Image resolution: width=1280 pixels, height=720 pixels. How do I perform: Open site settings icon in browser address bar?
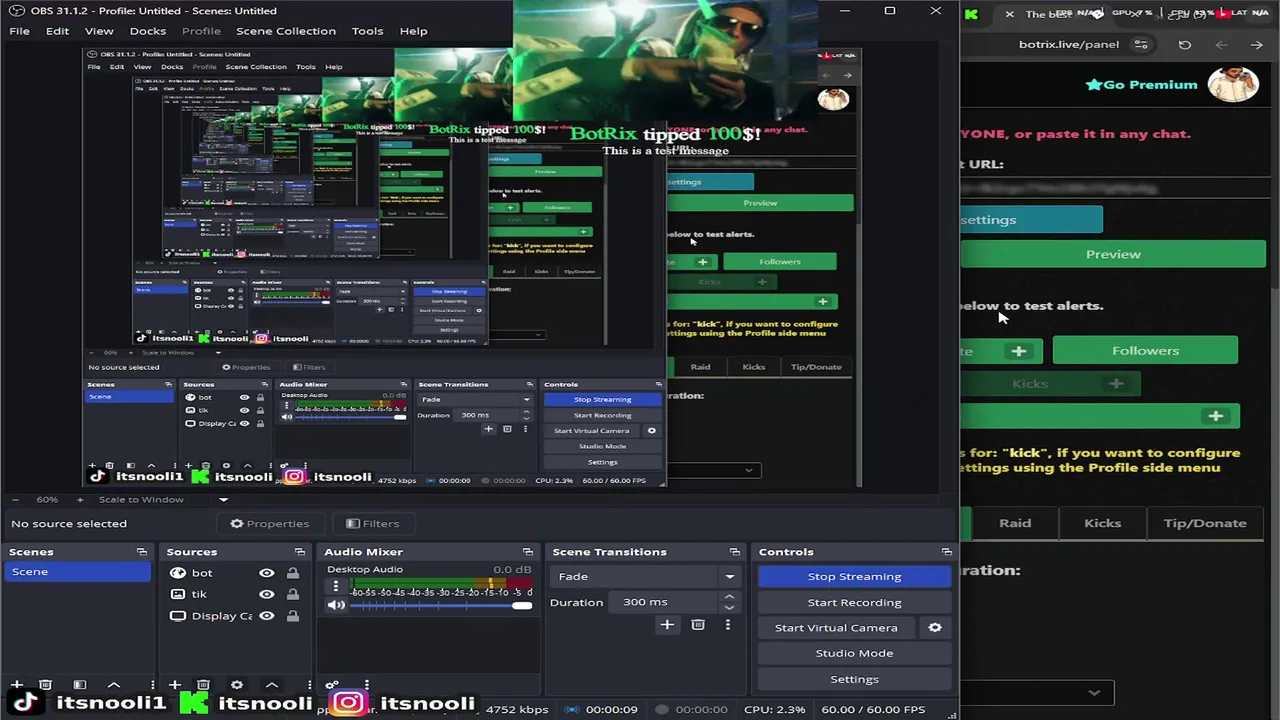[1141, 45]
